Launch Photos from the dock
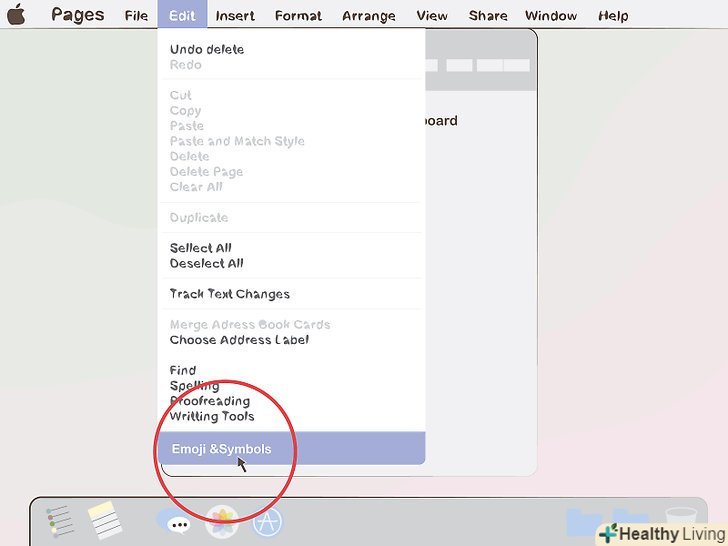 point(222,522)
